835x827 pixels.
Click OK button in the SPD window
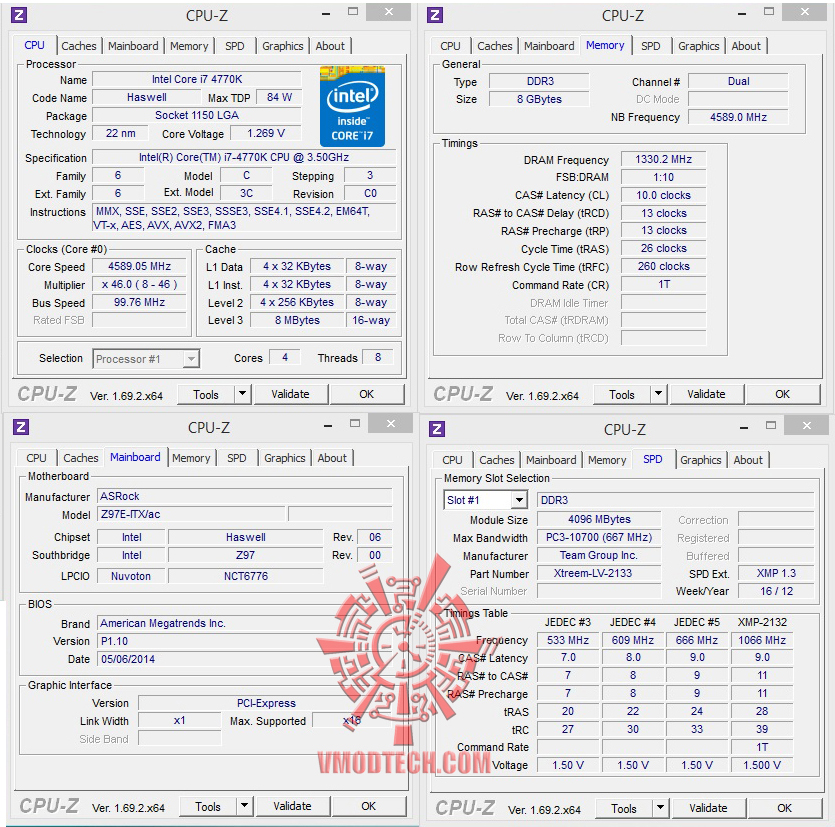point(784,808)
